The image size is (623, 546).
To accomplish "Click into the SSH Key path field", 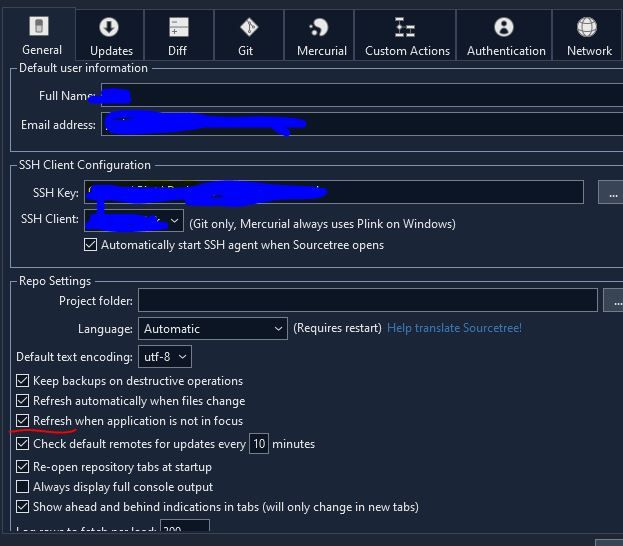I will coord(334,192).
